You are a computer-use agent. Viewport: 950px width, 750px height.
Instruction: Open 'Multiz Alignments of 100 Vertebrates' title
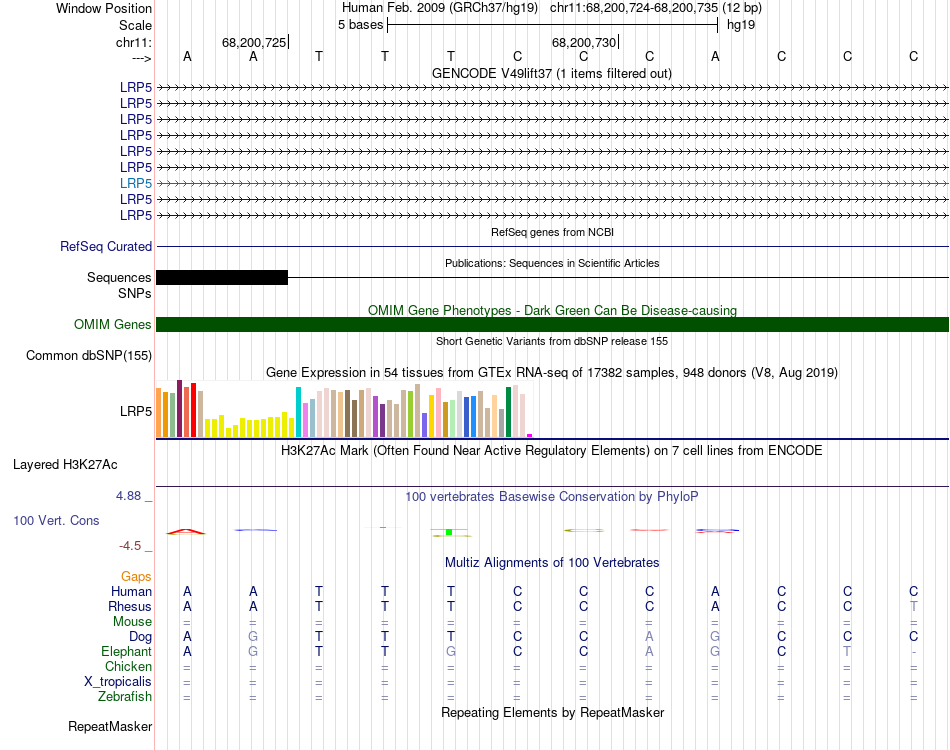(552, 563)
